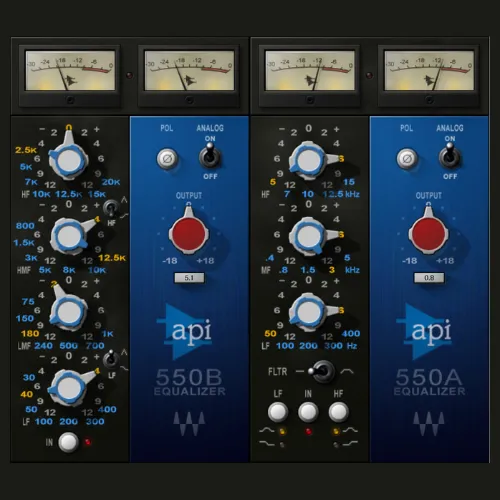500x500 pixels.
Task: Toggle the 550B LF shelf/peak switch
Action: [x=111, y=359]
